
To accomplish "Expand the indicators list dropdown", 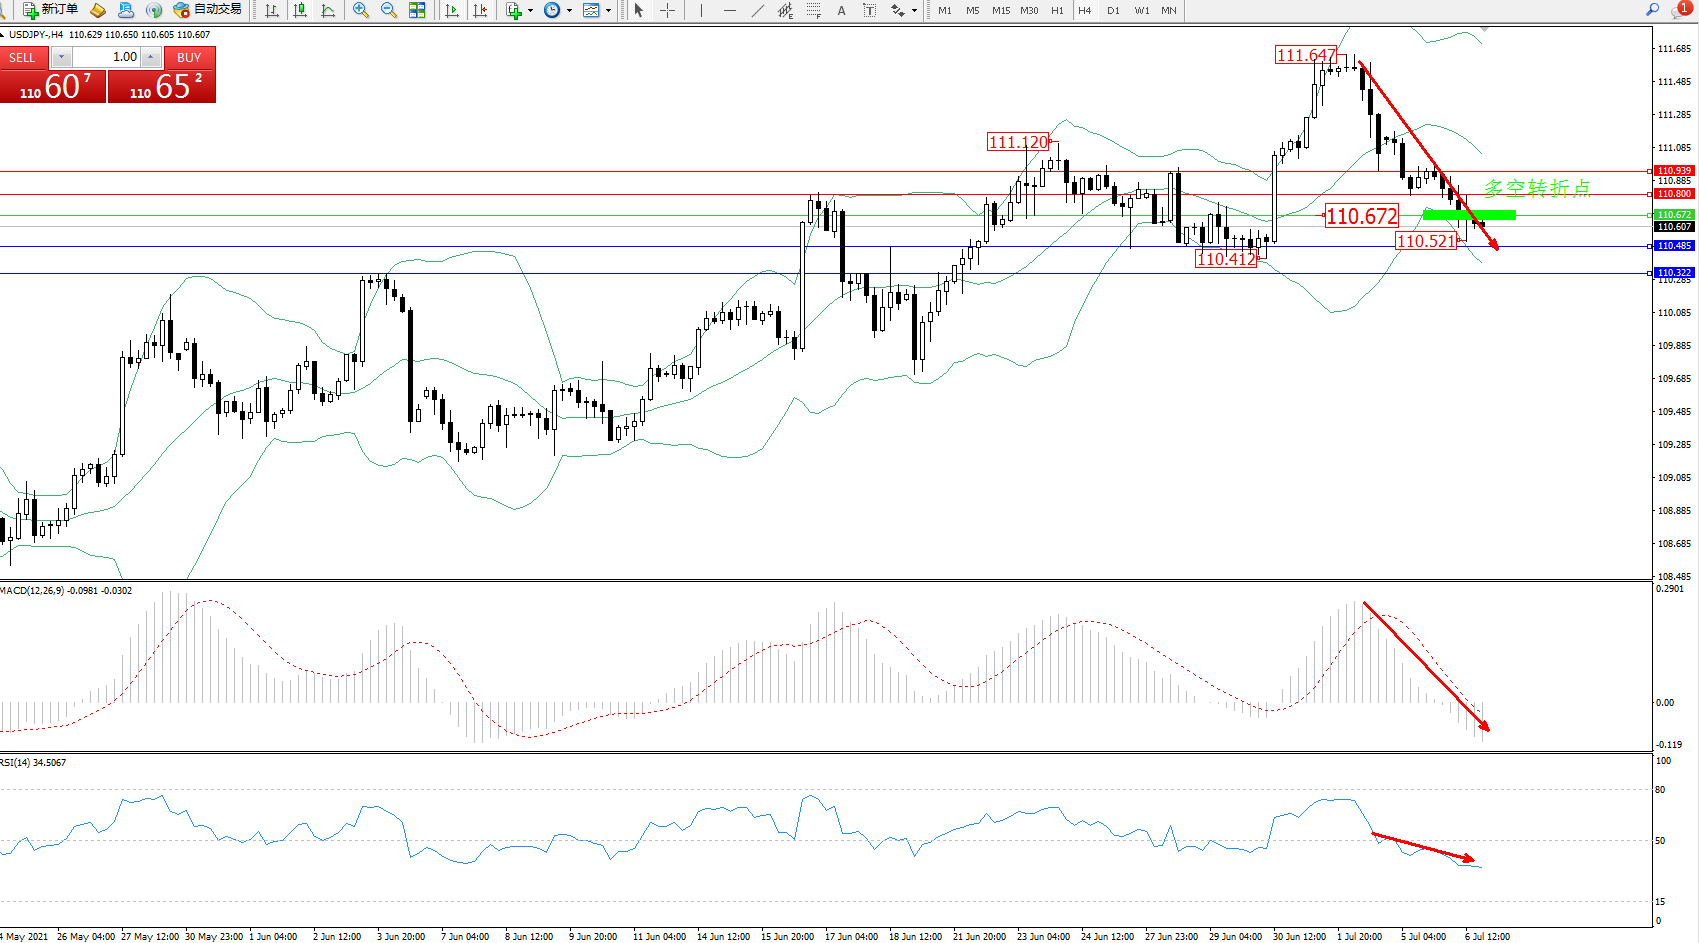I will coord(530,11).
